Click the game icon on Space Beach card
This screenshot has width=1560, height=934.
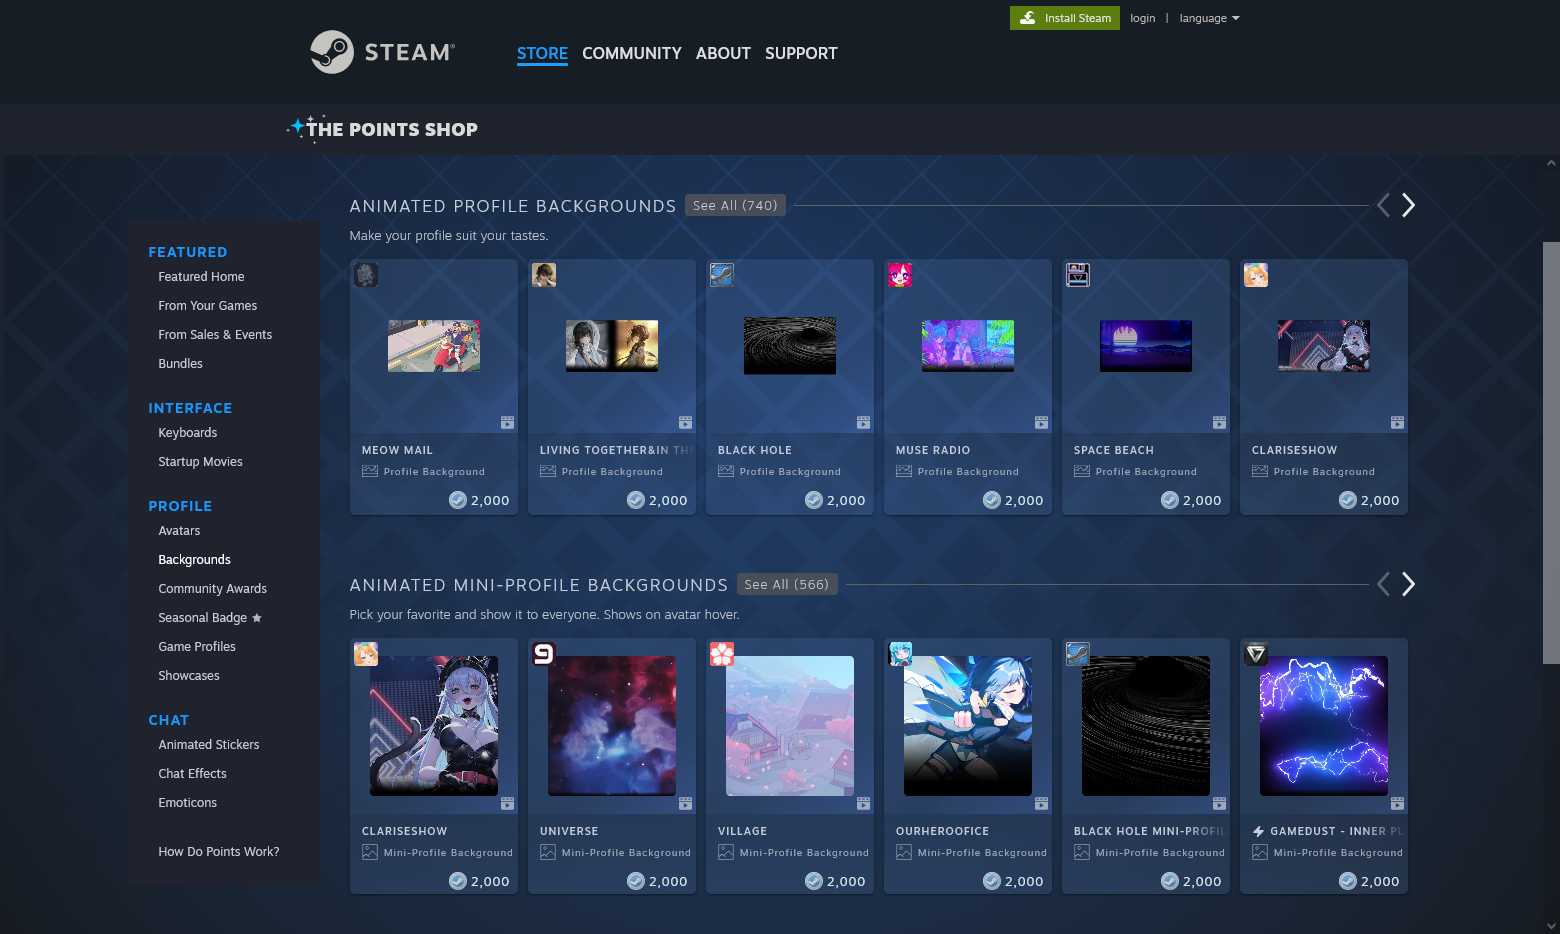1078,275
